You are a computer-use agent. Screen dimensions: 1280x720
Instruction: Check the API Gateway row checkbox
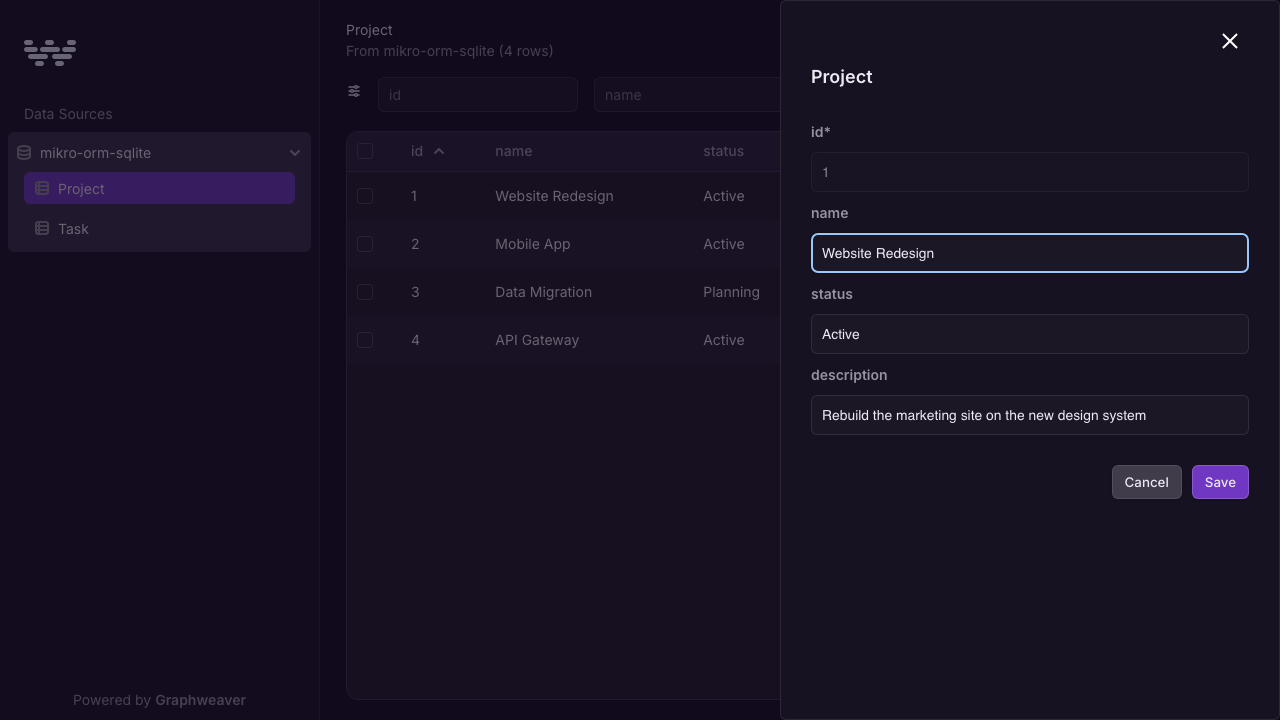tap(365, 340)
